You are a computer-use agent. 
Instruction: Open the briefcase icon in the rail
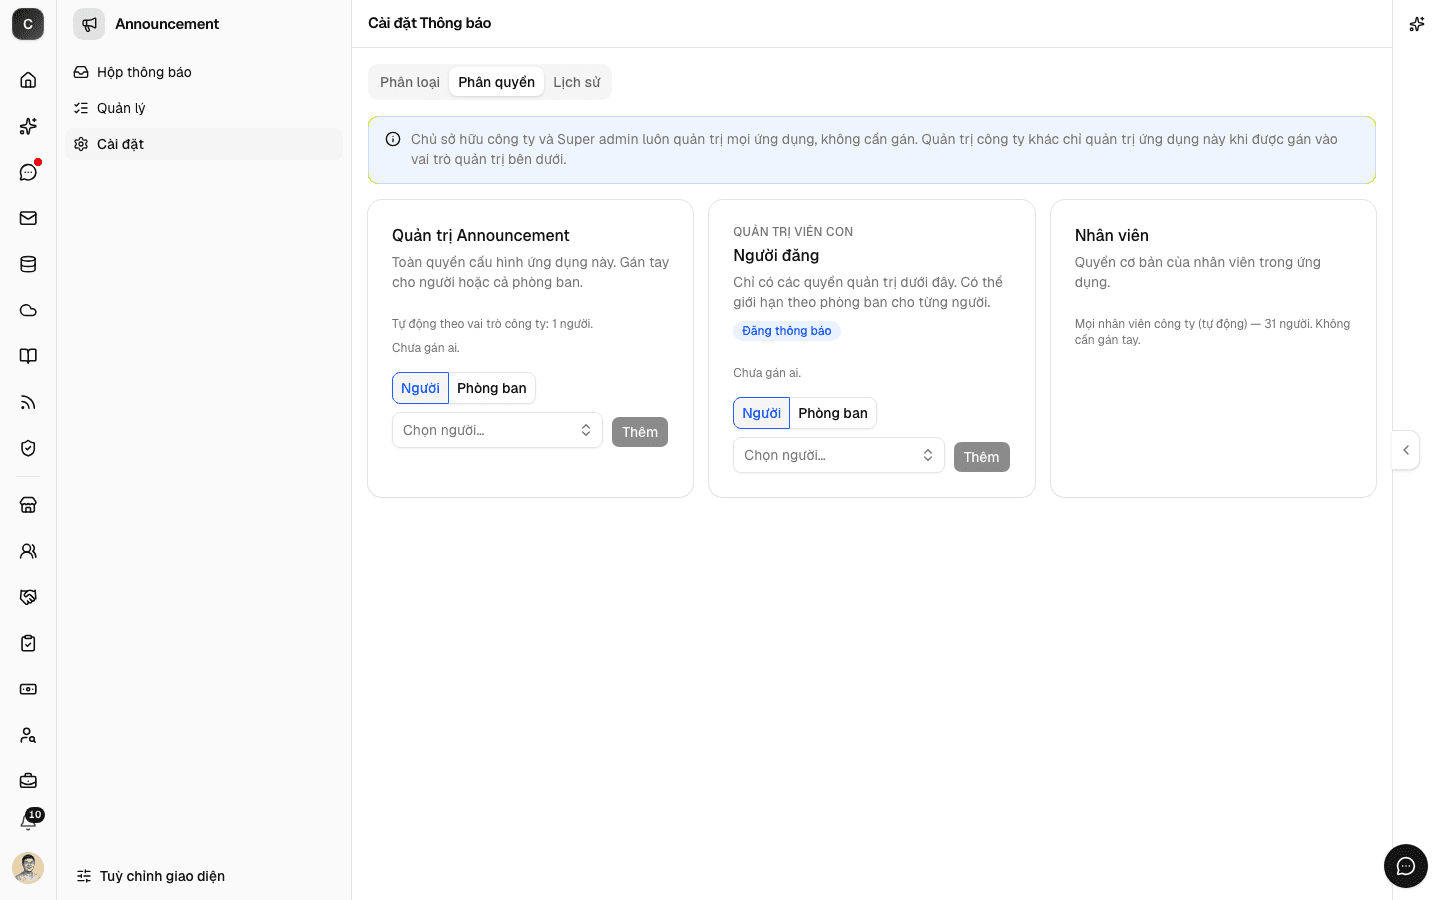28,781
